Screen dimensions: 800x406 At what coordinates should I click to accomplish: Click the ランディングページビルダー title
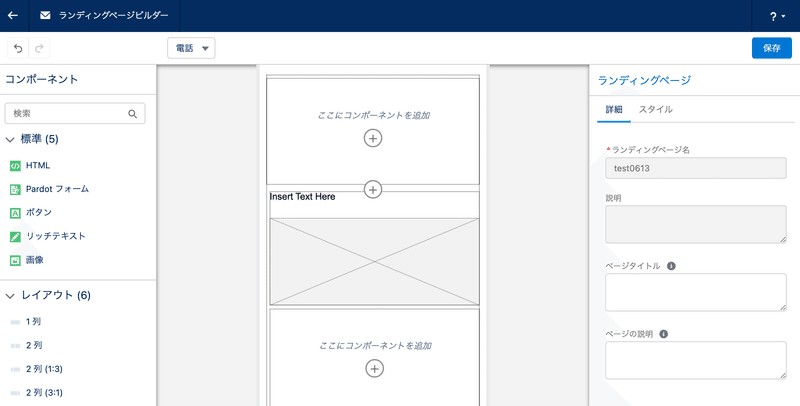113,15
